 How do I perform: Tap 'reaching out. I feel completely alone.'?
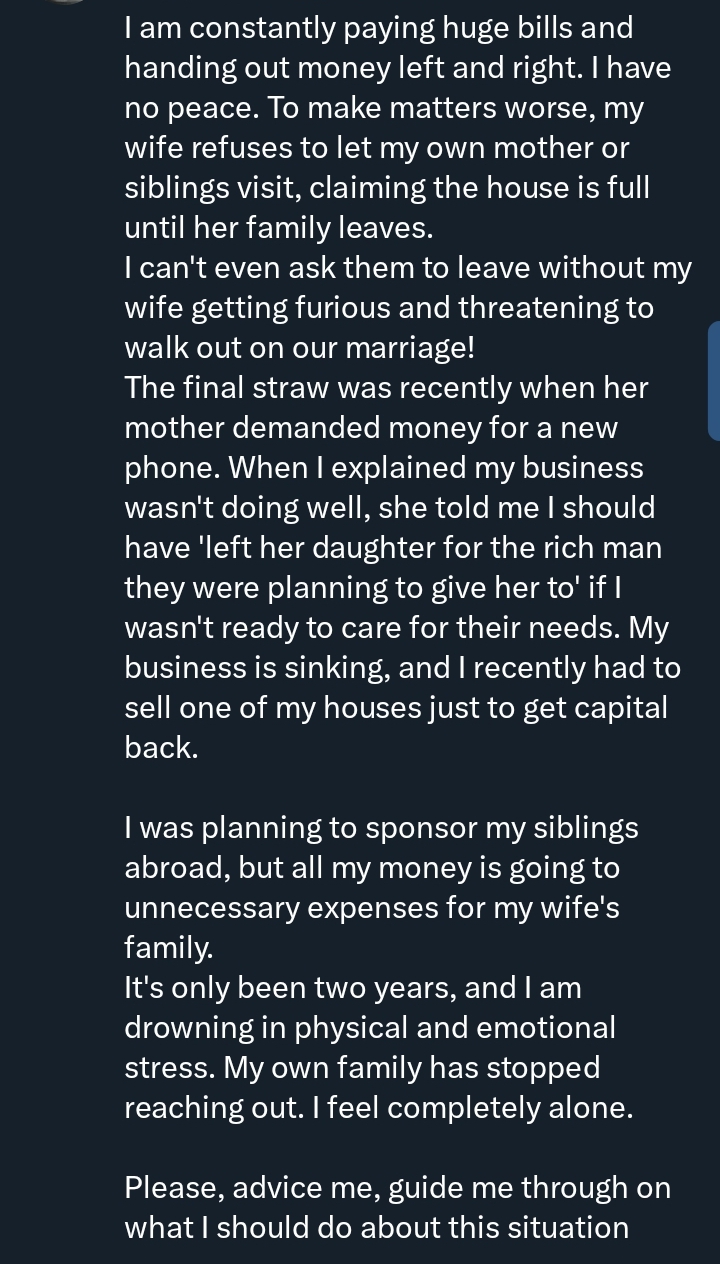[378, 1108]
